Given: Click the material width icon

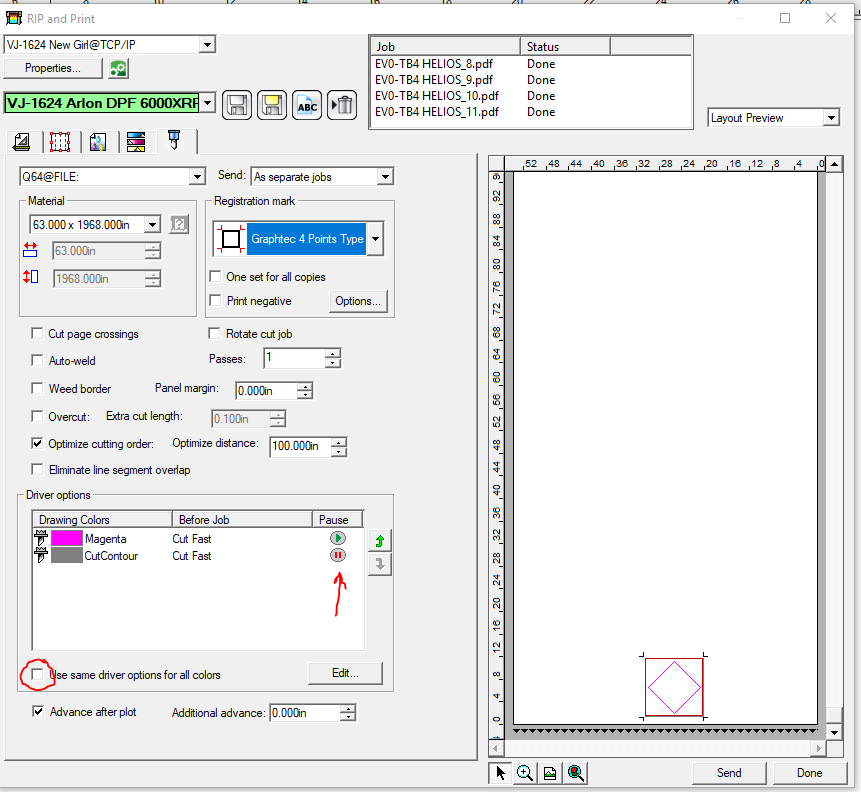Looking at the screenshot, I should pos(30,250).
